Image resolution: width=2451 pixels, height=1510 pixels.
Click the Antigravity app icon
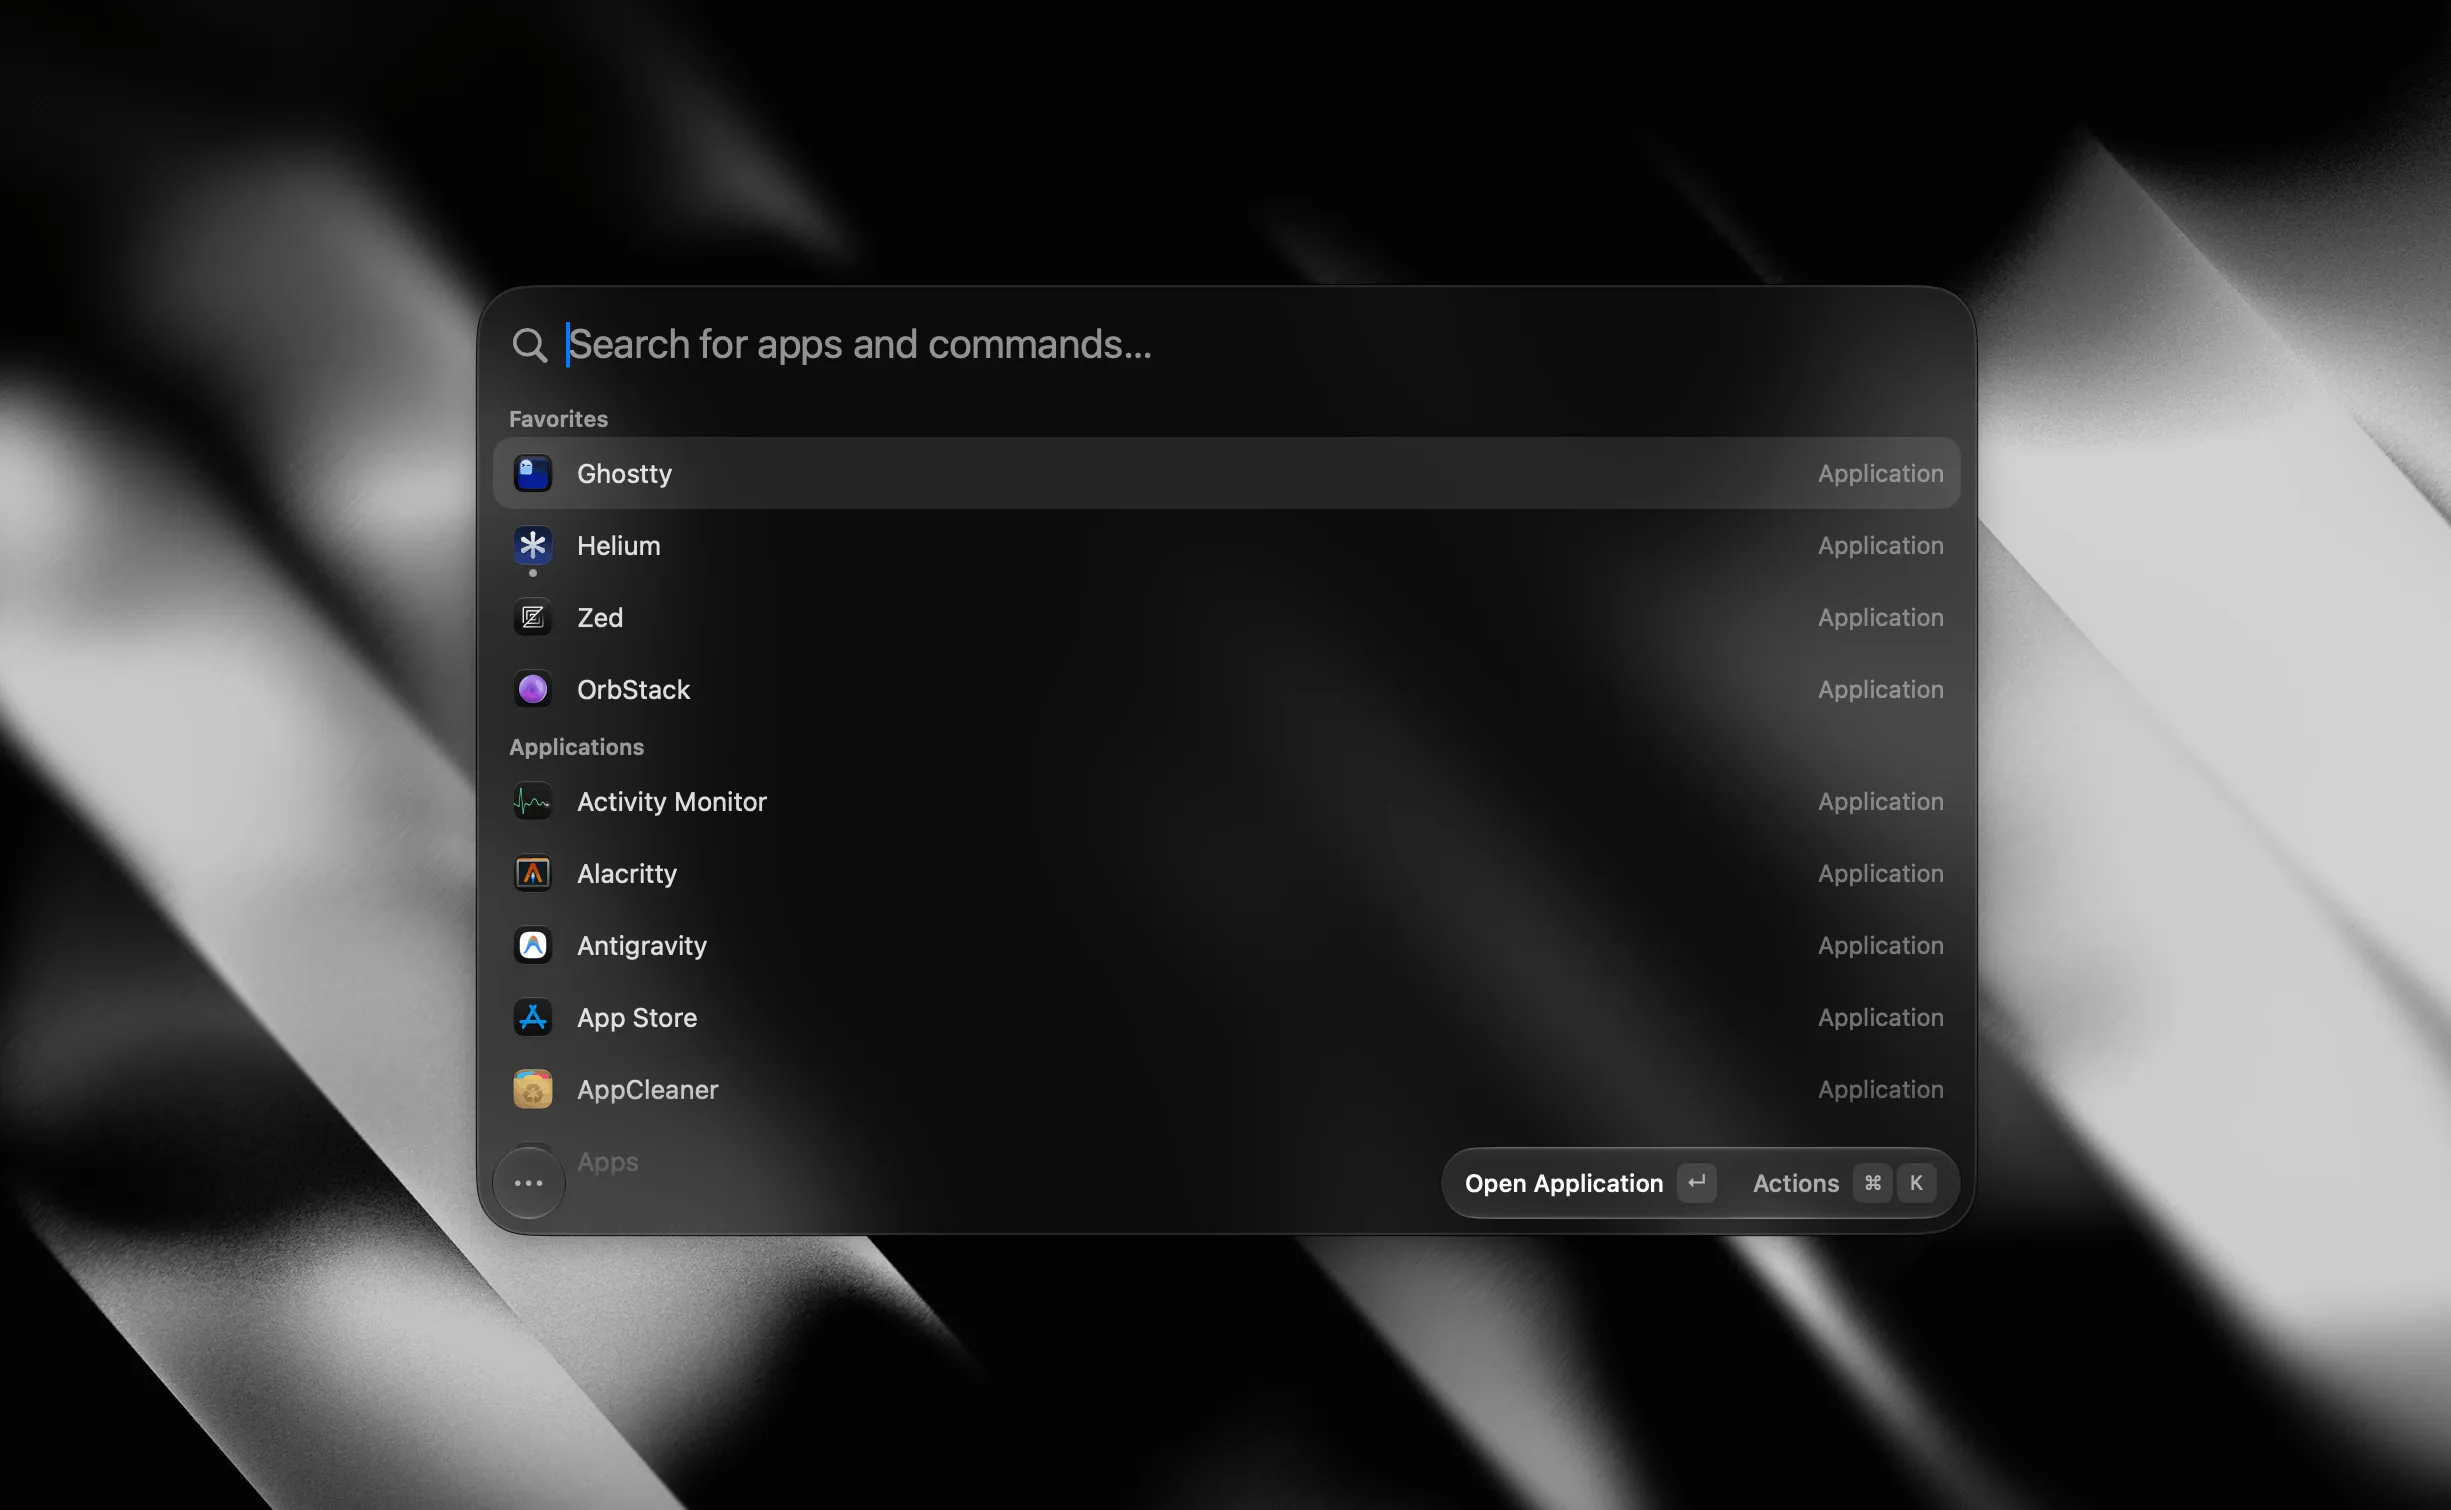click(x=532, y=945)
